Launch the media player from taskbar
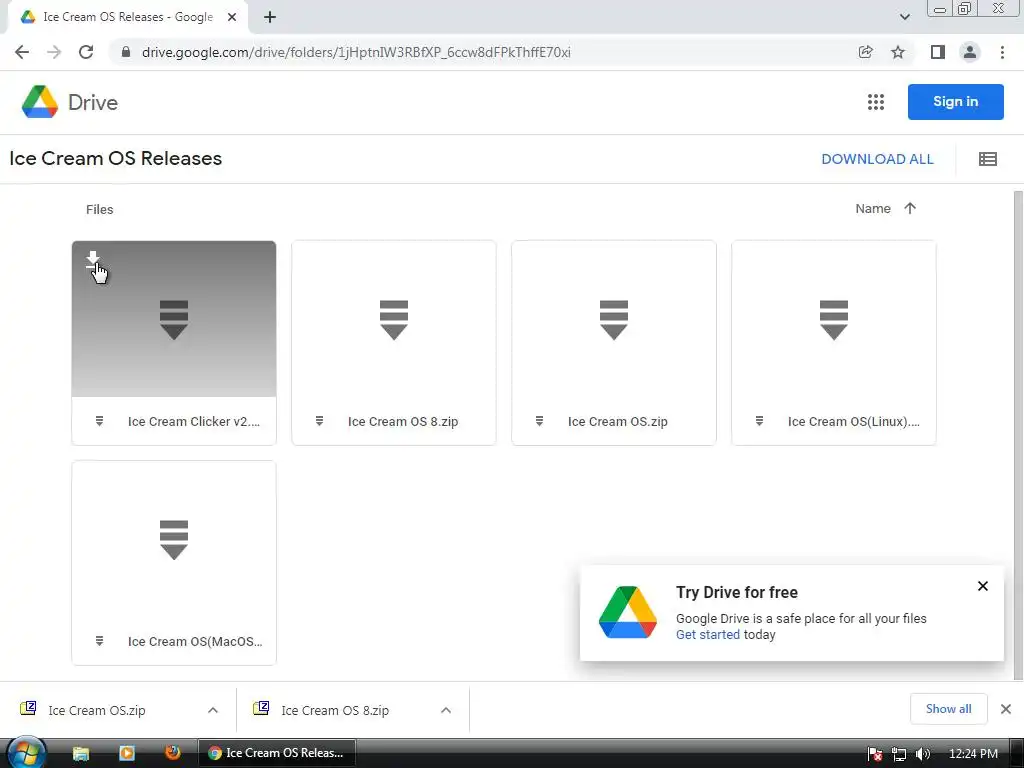Screen dimensions: 1024x768 pos(127,753)
